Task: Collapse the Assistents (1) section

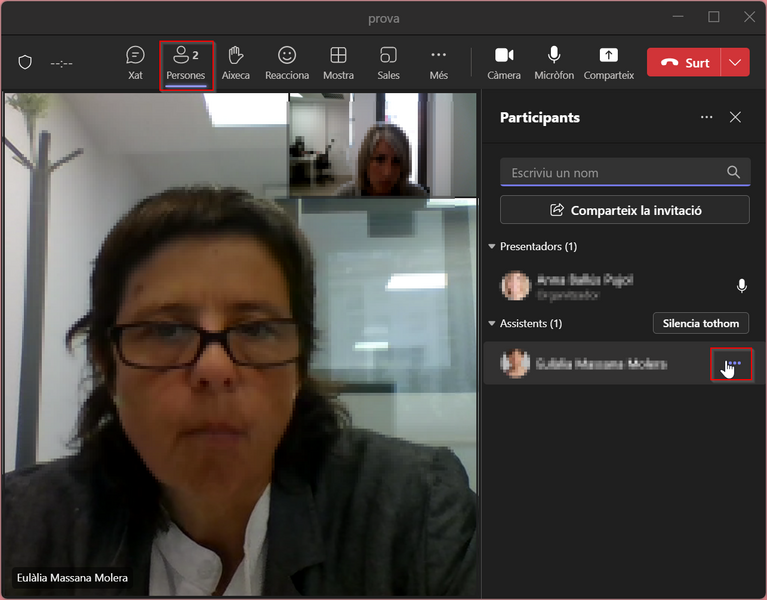Action: pyautogui.click(x=492, y=323)
